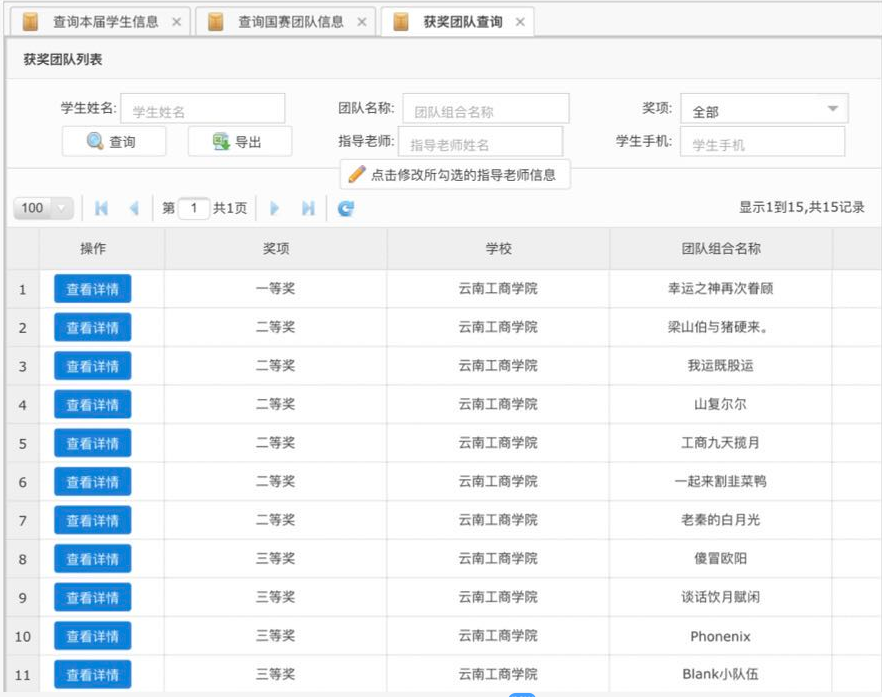Switch to 查询国赛团队信息 tab

290,22
